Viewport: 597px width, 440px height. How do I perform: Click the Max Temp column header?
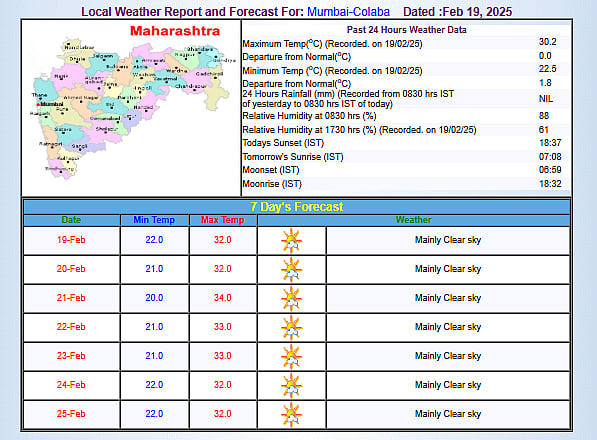[x=223, y=220]
